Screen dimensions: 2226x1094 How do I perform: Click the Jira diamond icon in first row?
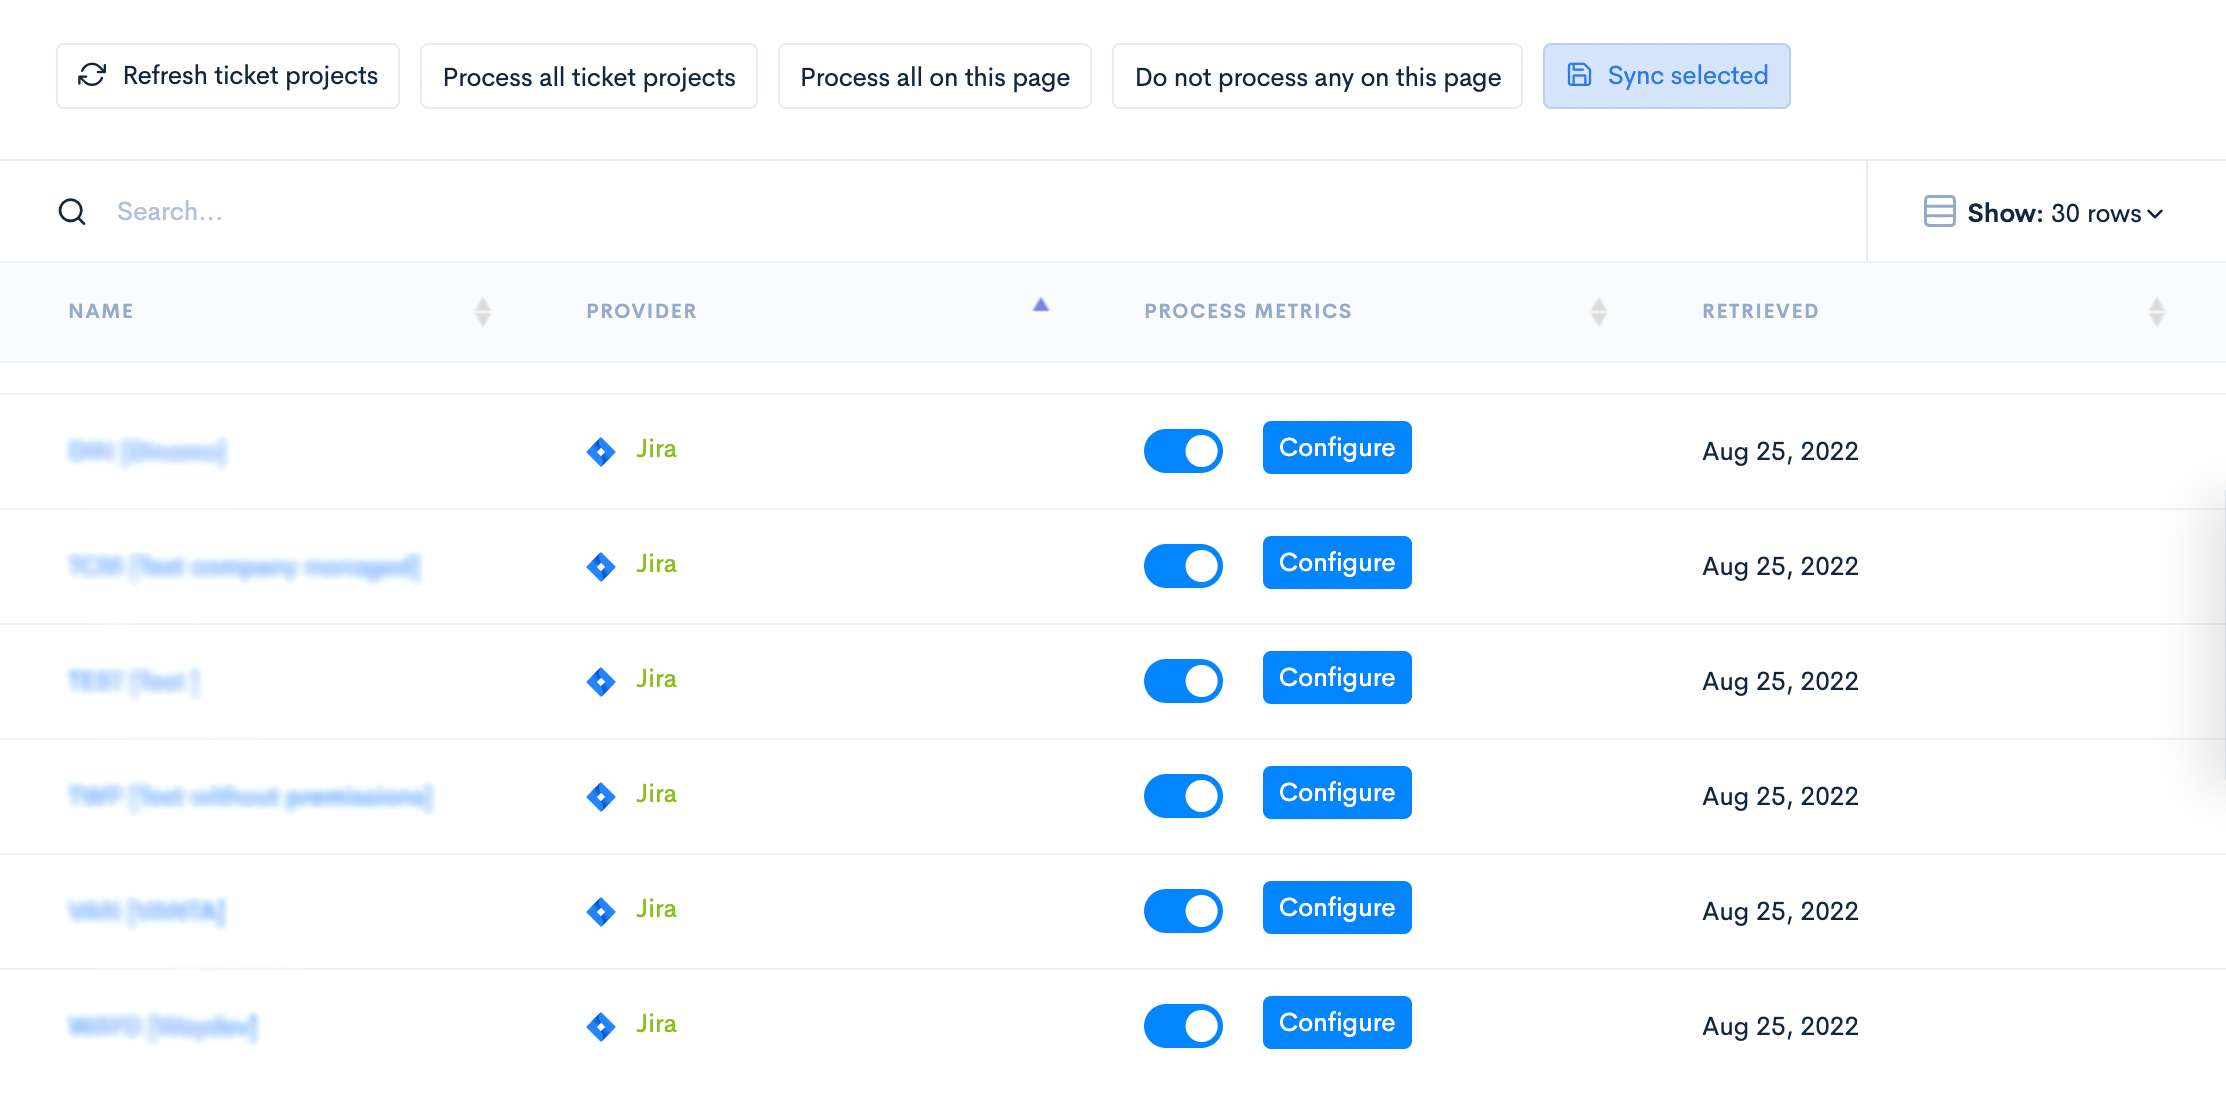(x=601, y=451)
